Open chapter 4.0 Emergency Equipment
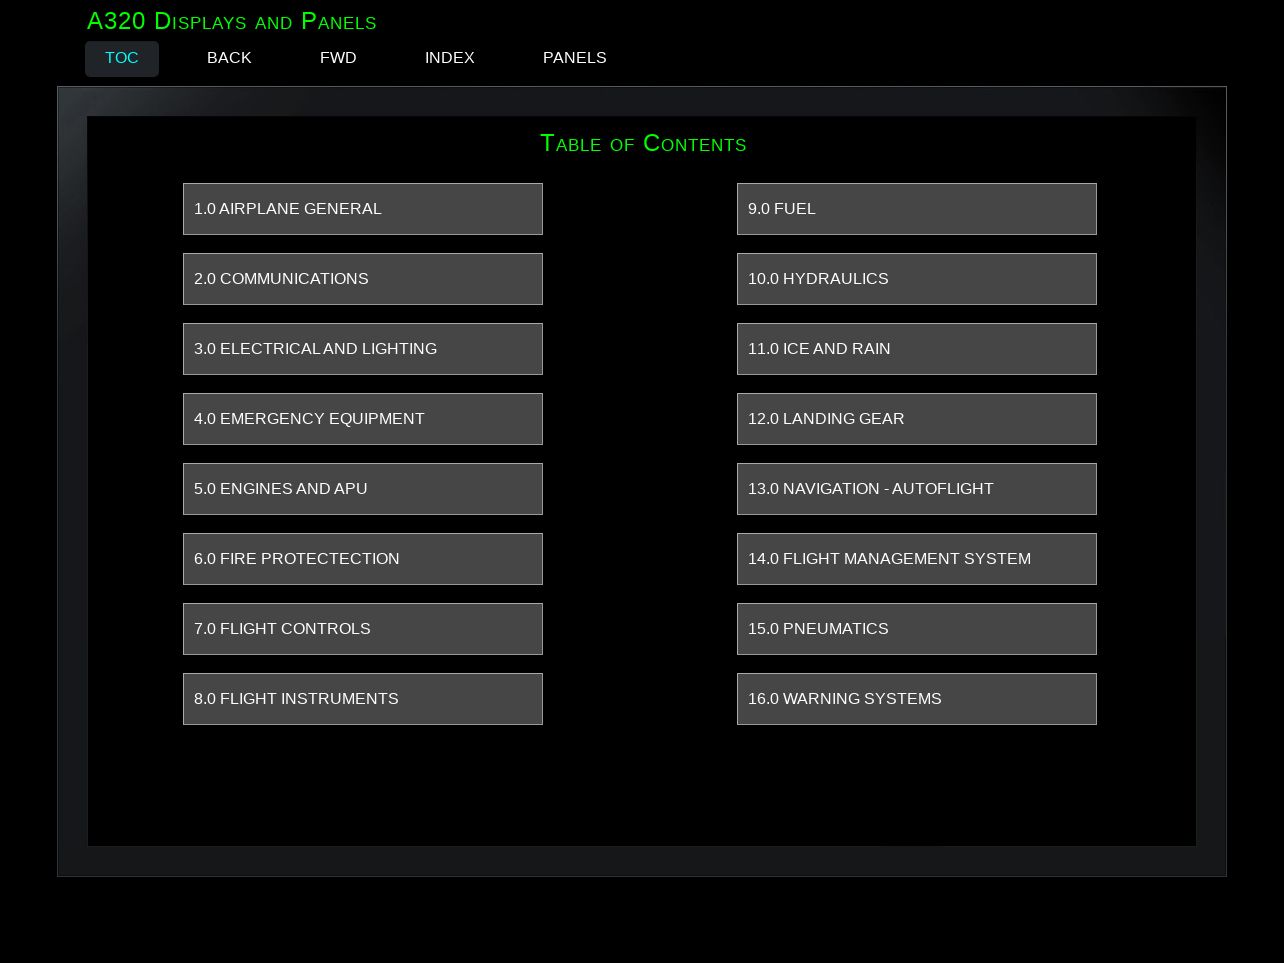The image size is (1284, 963). [363, 419]
